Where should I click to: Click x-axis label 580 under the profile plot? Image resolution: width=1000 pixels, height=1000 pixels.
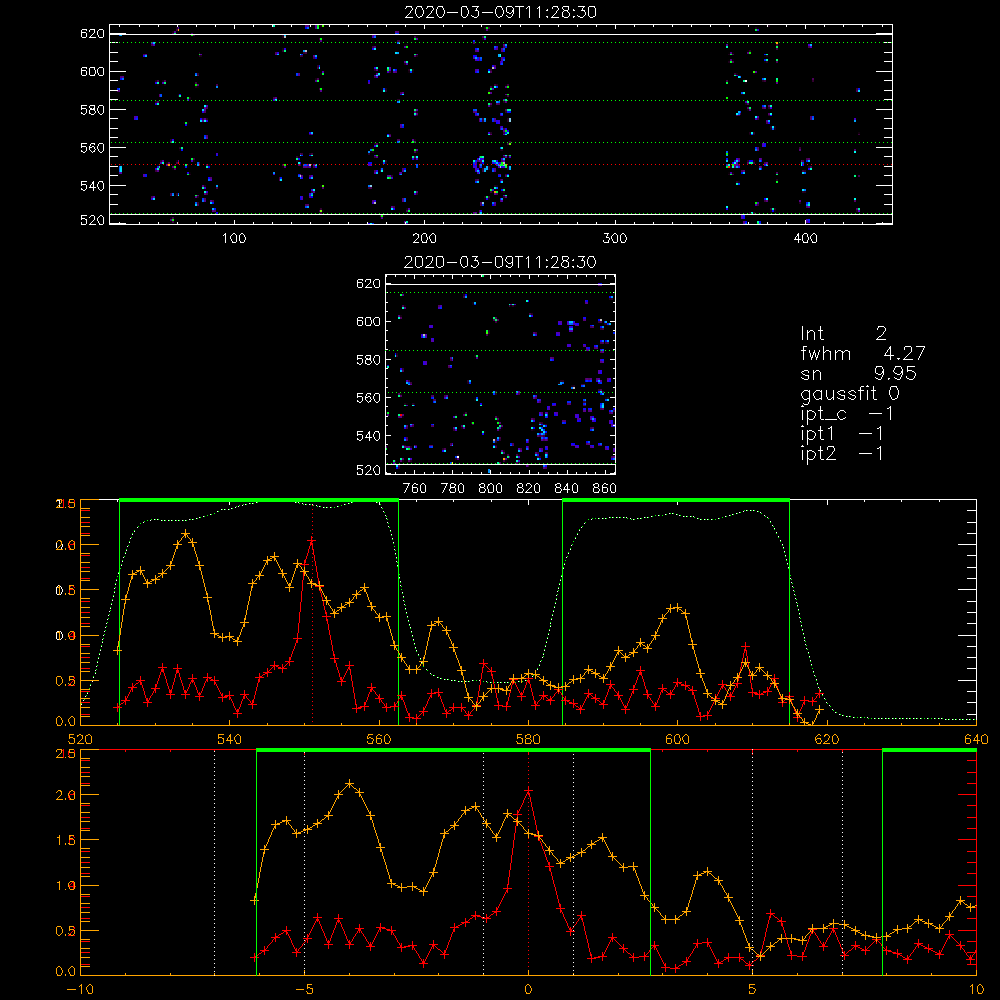pos(528,739)
